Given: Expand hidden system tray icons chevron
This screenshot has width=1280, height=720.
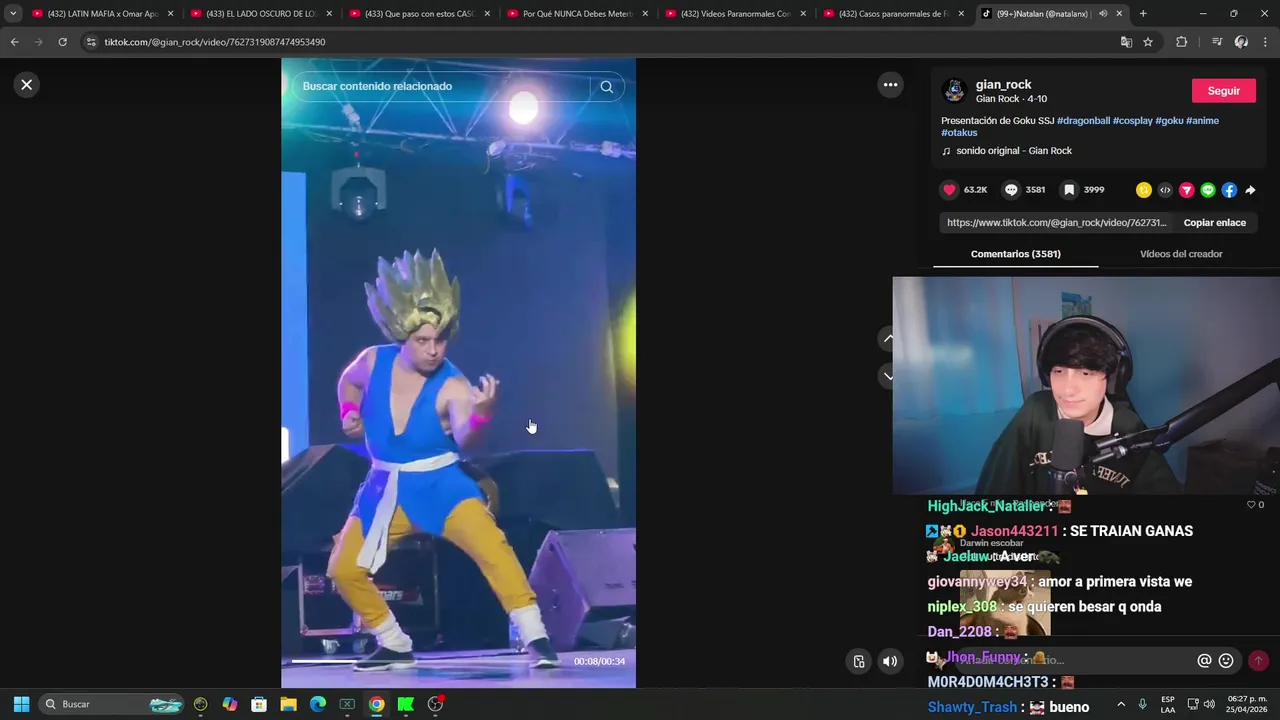Looking at the screenshot, I should (x=1121, y=704).
